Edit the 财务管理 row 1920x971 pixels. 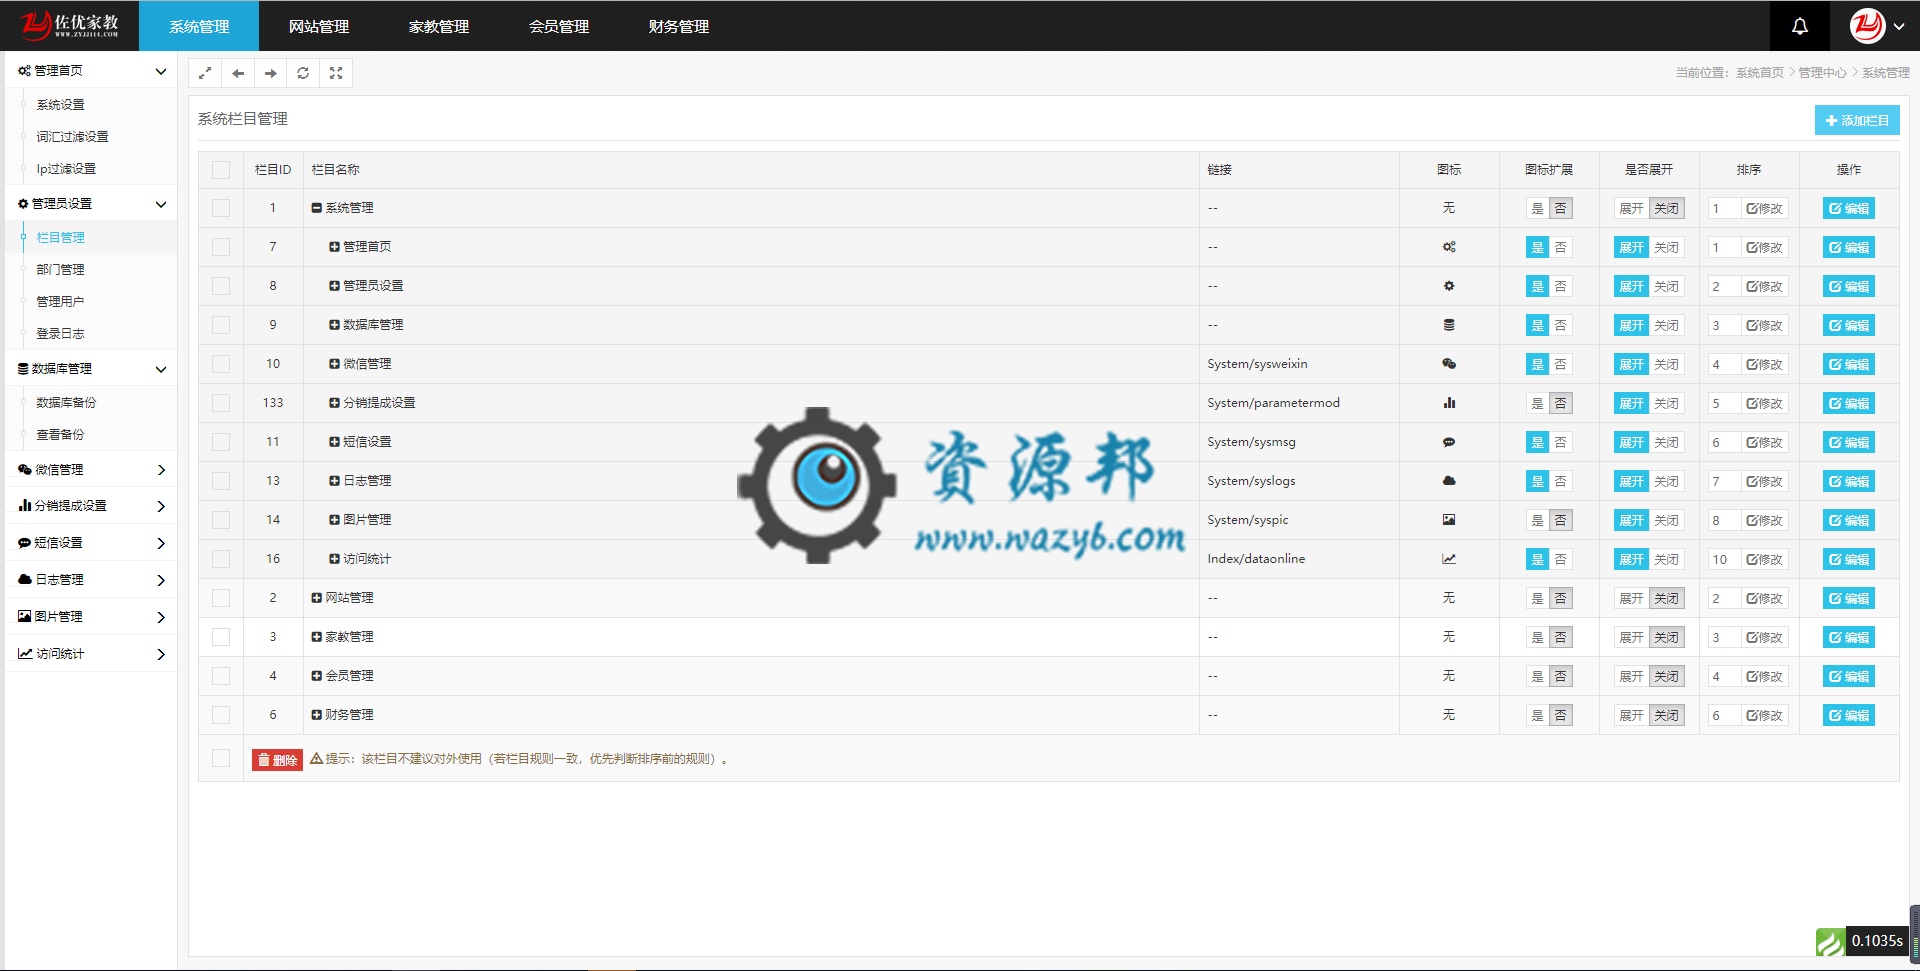point(1849,715)
